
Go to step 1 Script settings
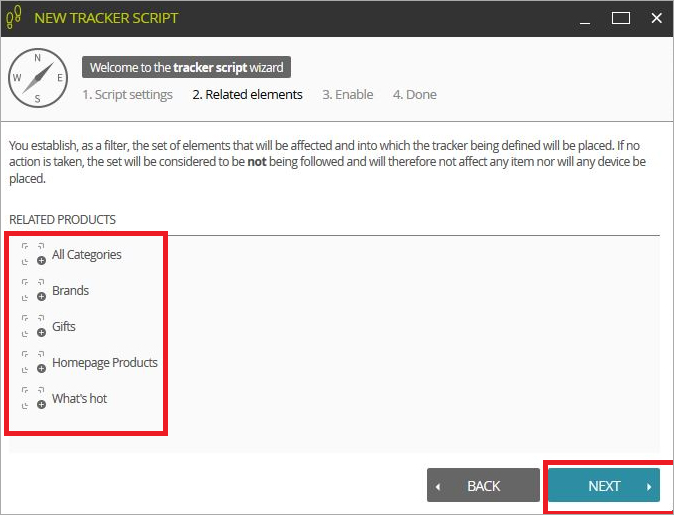[x=127, y=95]
